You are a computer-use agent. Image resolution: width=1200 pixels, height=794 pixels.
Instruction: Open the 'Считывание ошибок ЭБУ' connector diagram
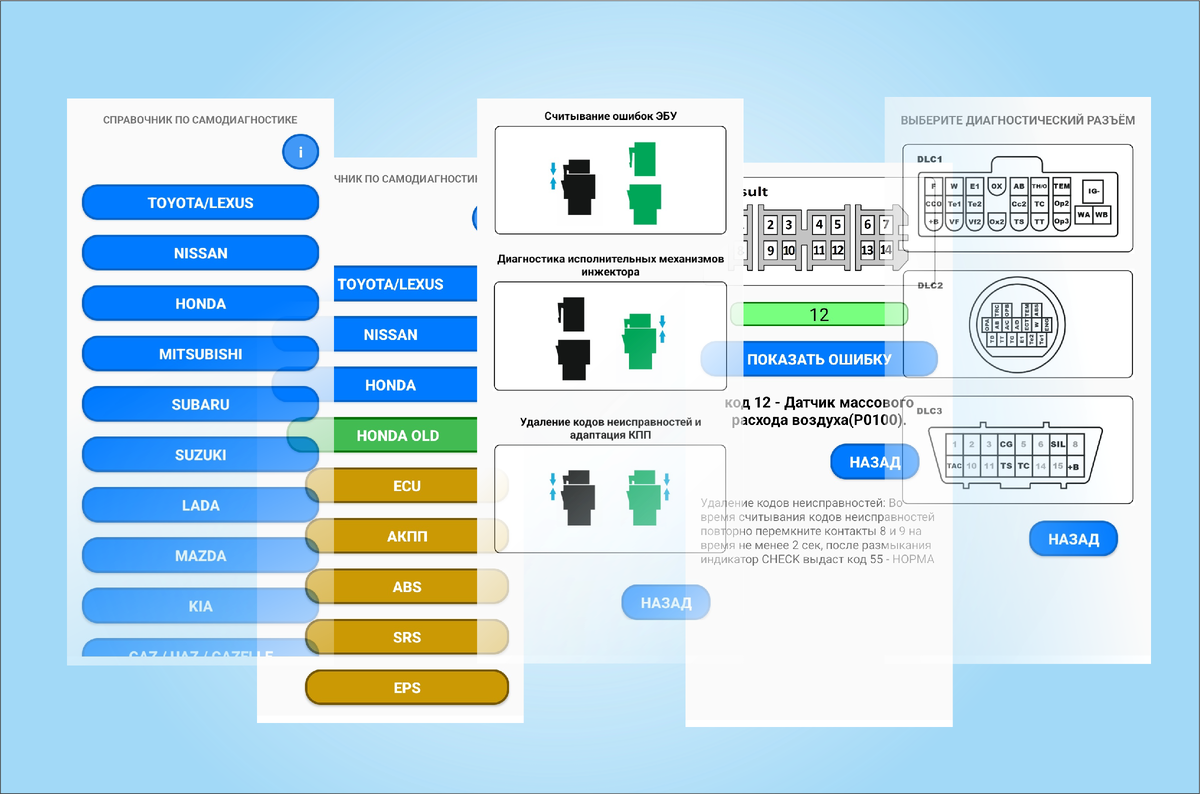pos(610,181)
